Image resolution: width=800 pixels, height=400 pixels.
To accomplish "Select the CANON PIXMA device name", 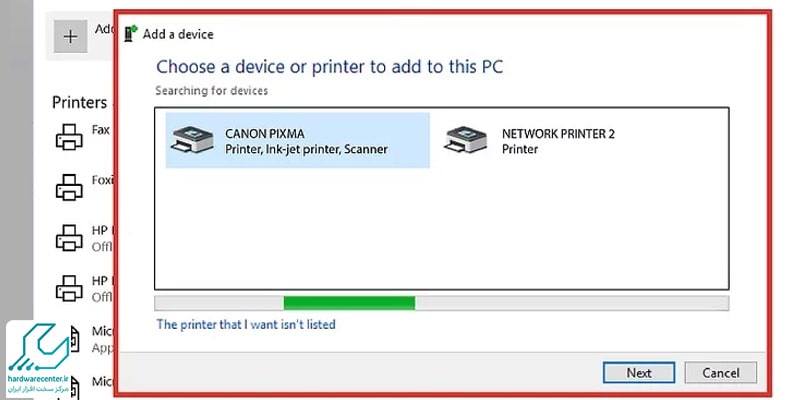I will click(264, 134).
